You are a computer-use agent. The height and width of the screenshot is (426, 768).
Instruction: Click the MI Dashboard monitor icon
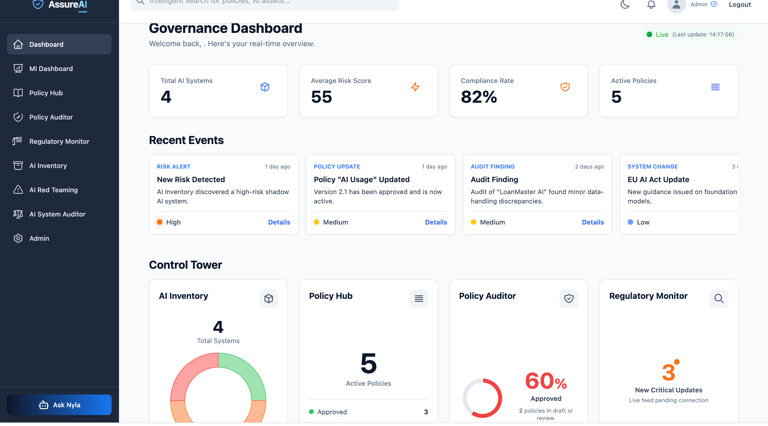click(x=18, y=69)
